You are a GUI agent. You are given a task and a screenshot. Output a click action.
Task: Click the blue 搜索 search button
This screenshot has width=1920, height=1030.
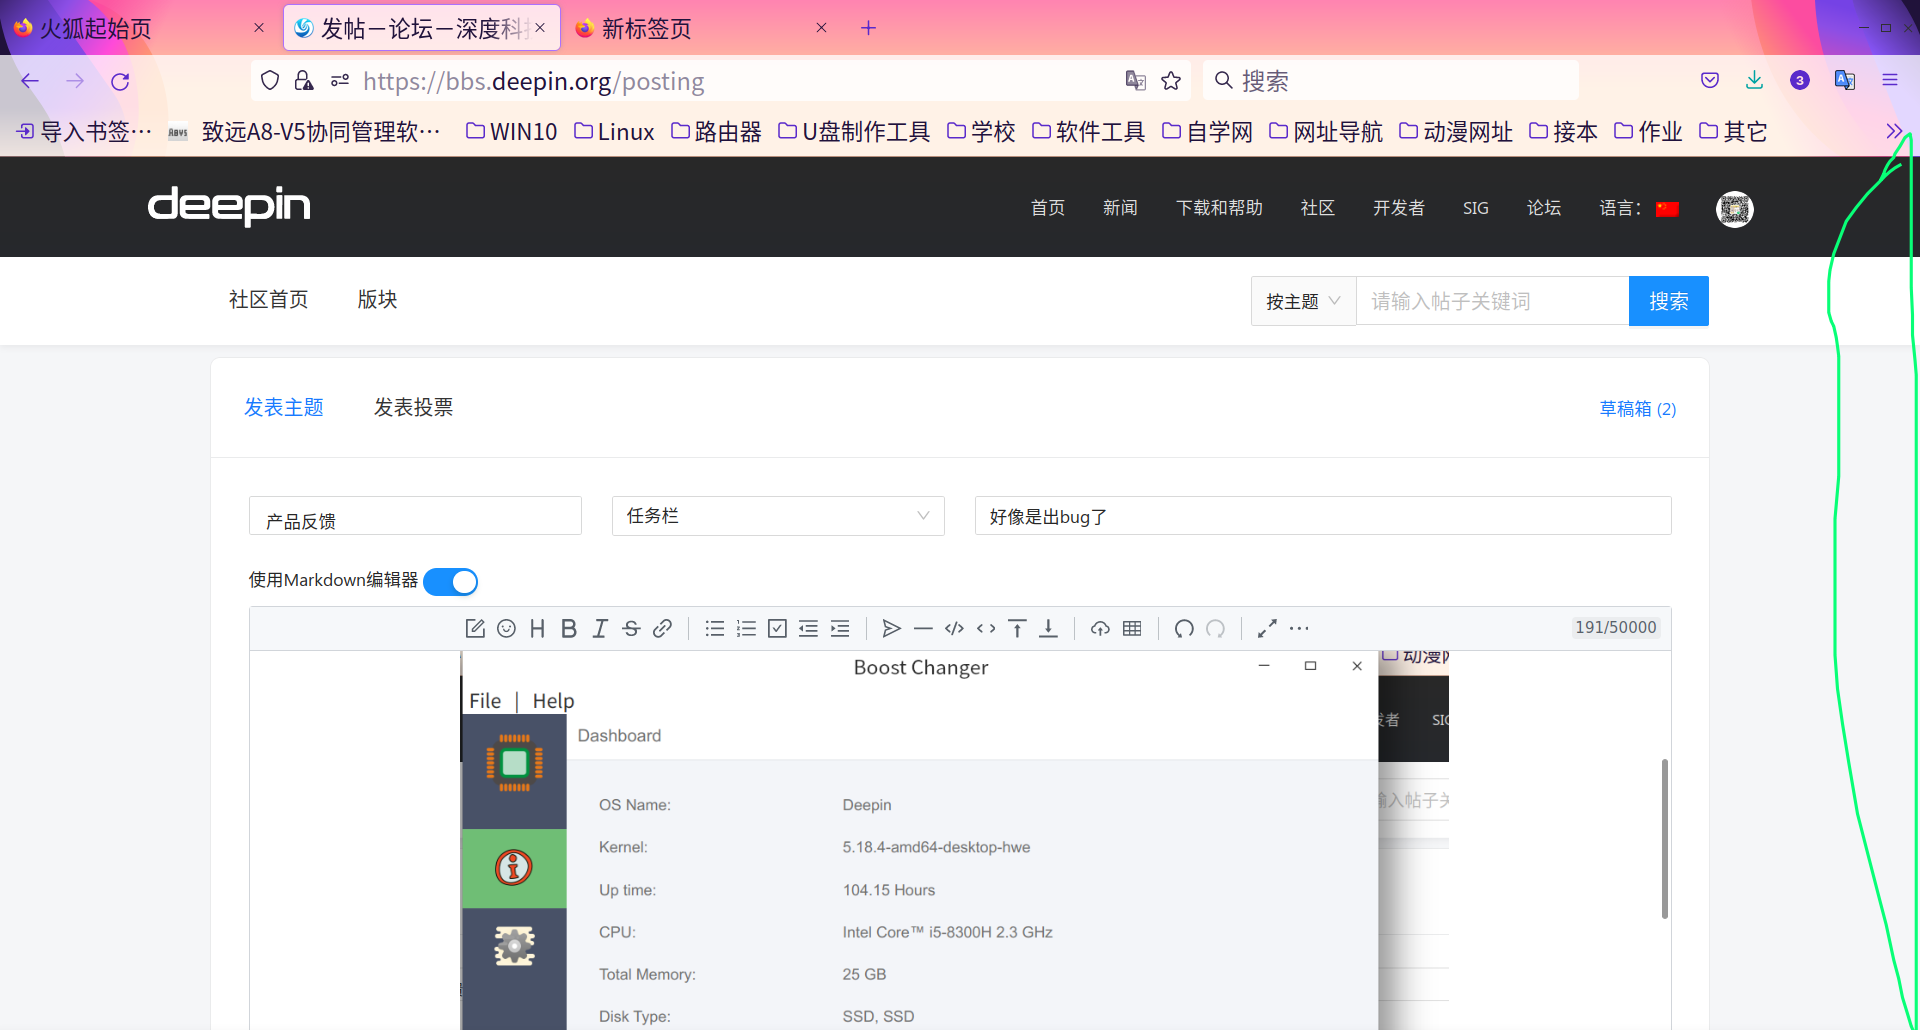pyautogui.click(x=1668, y=300)
